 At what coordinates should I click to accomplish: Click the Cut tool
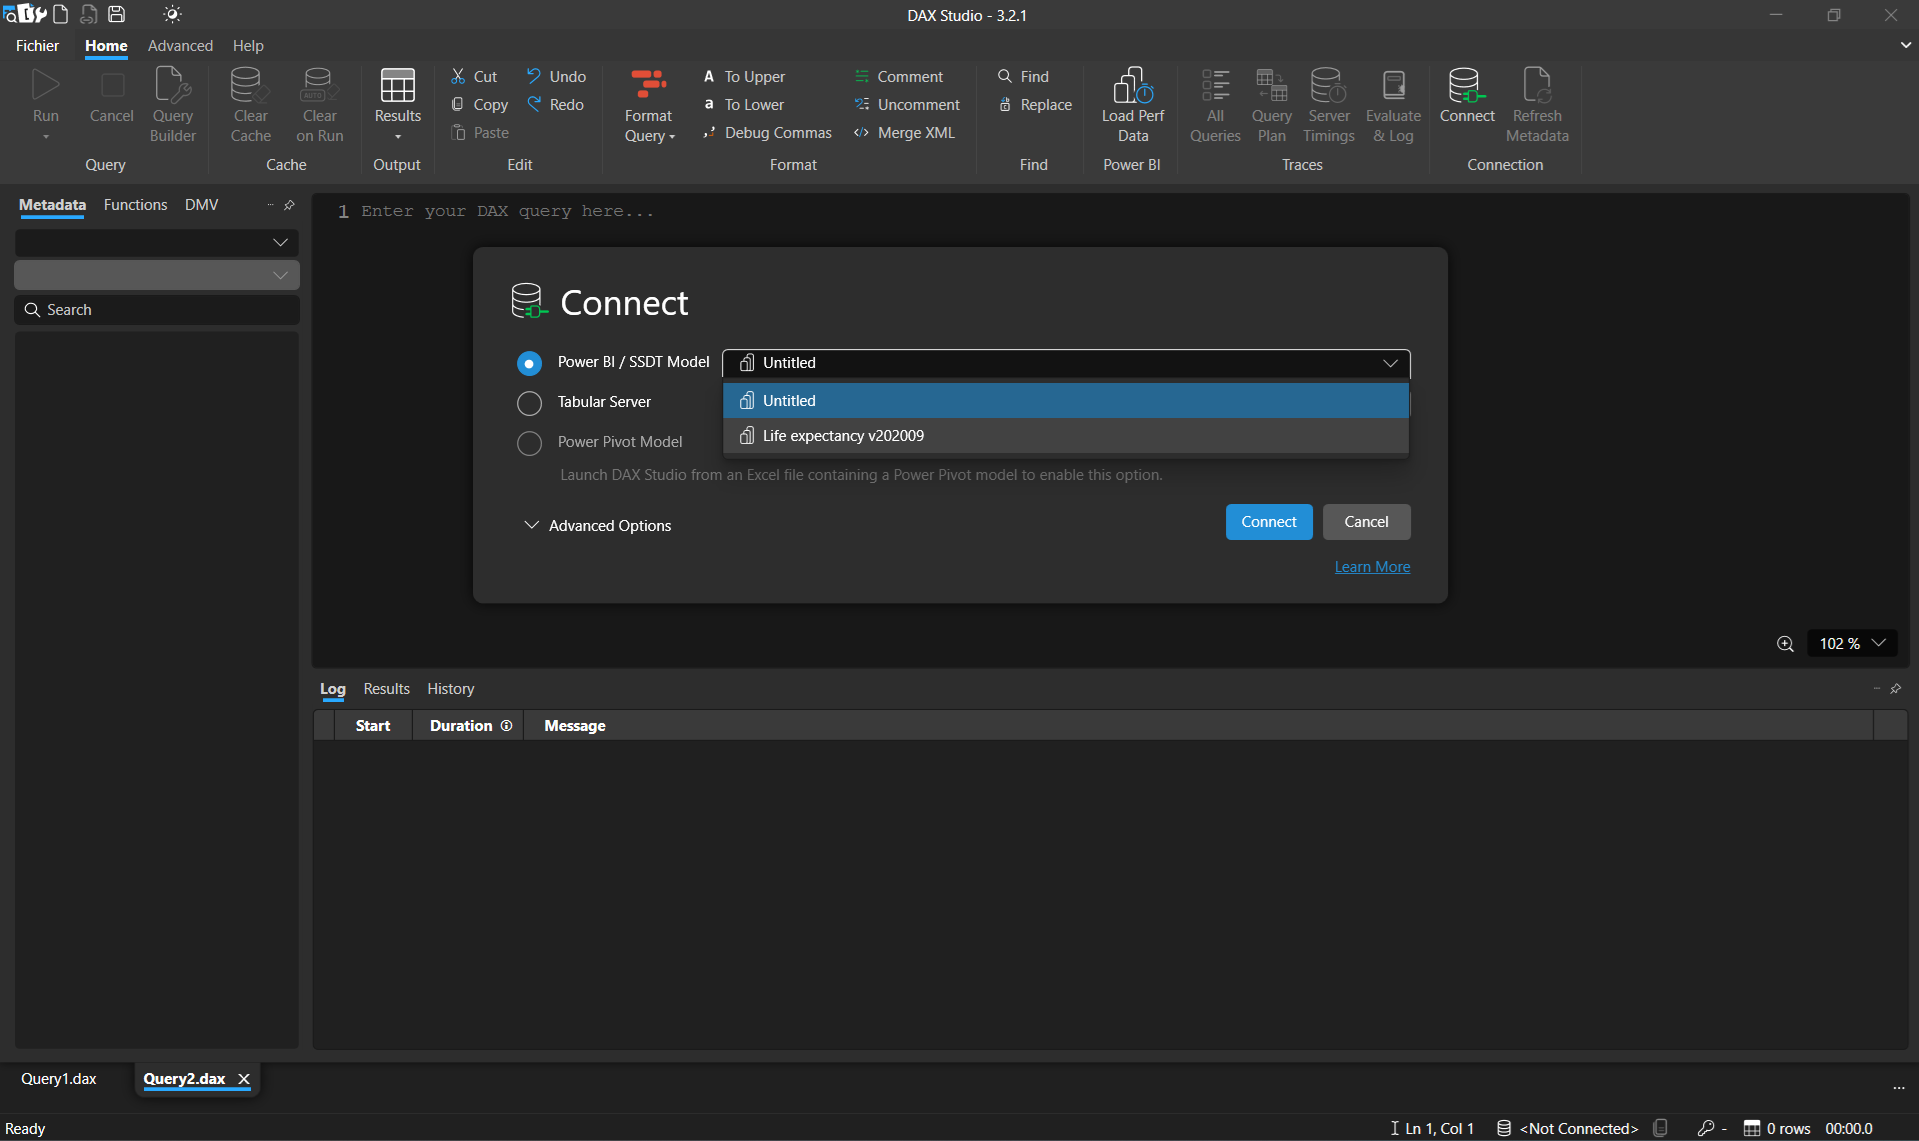(474, 76)
